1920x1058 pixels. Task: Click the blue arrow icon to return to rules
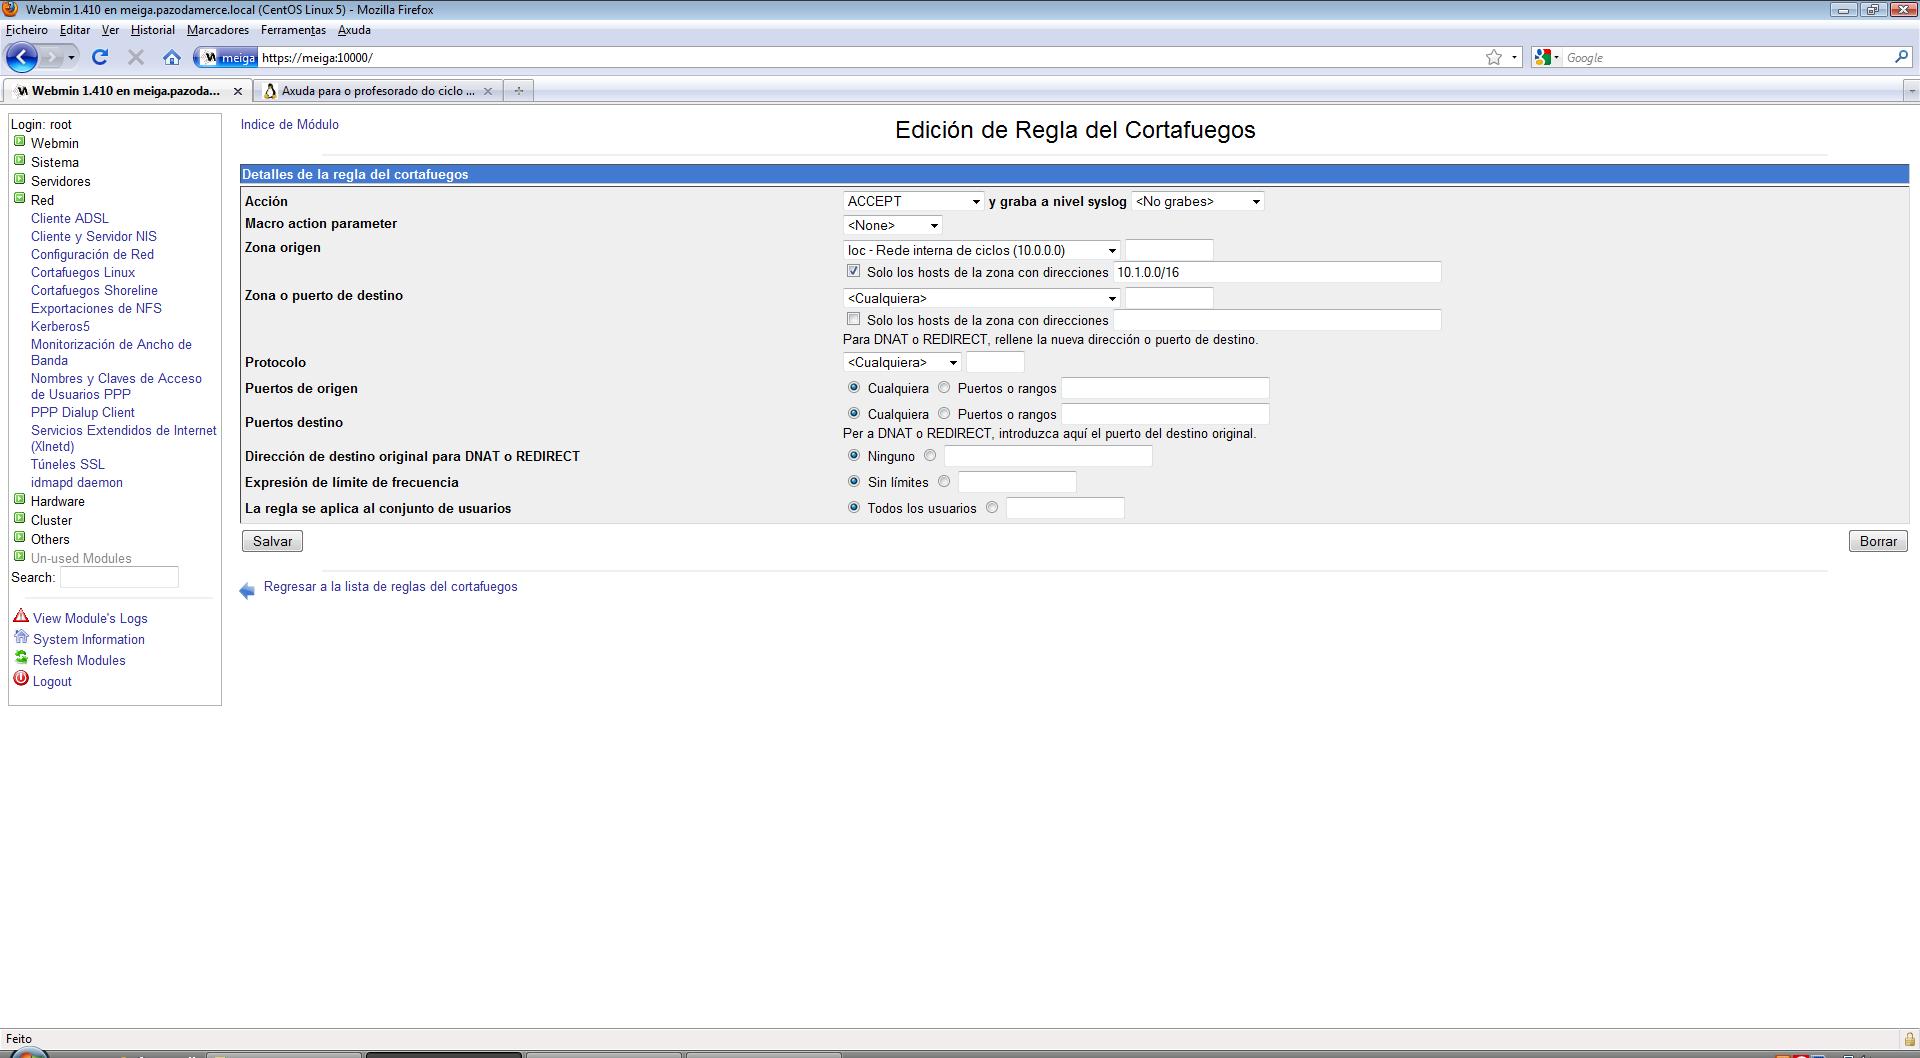[x=247, y=591]
